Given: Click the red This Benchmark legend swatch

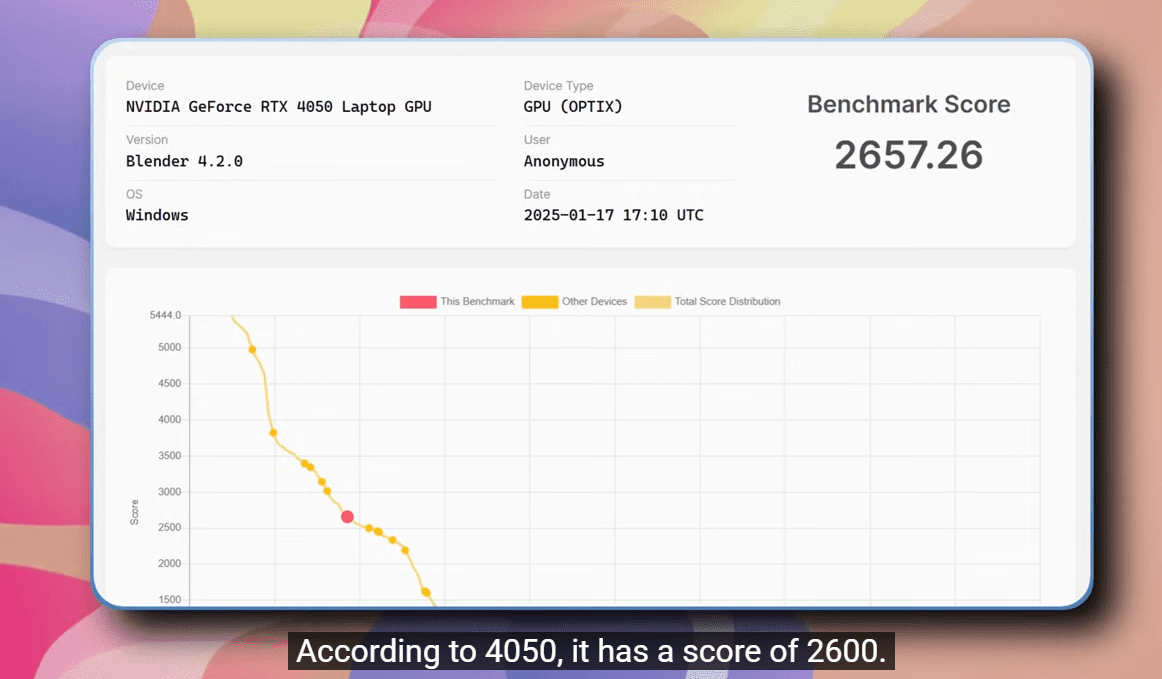Looking at the screenshot, I should 418,302.
